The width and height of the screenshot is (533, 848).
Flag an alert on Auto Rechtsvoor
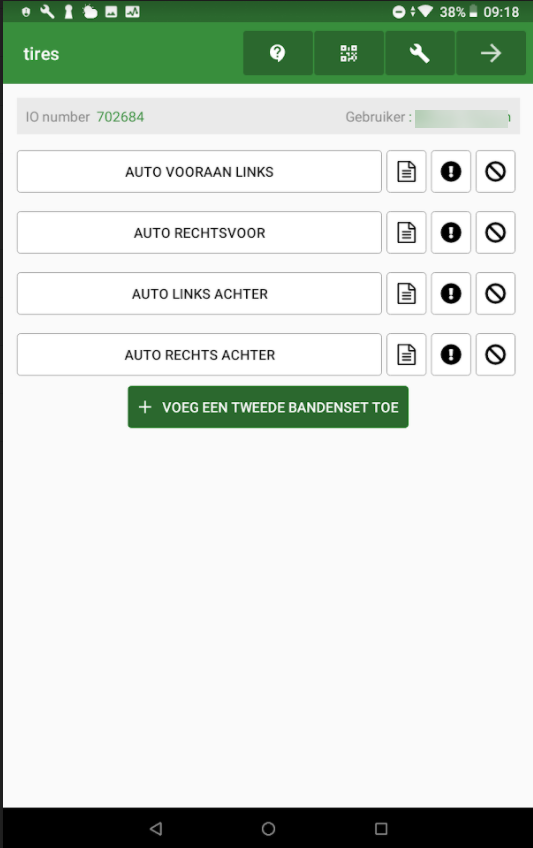[x=451, y=233]
